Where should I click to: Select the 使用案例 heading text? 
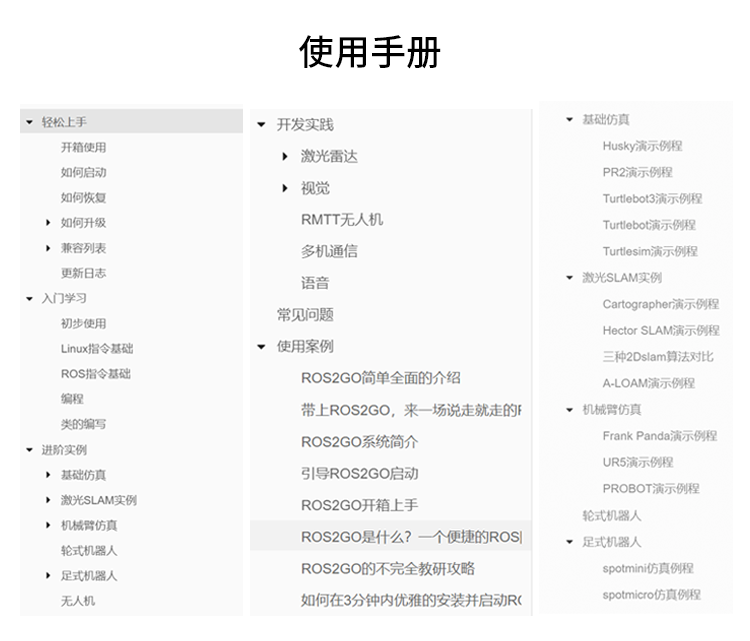[305, 347]
